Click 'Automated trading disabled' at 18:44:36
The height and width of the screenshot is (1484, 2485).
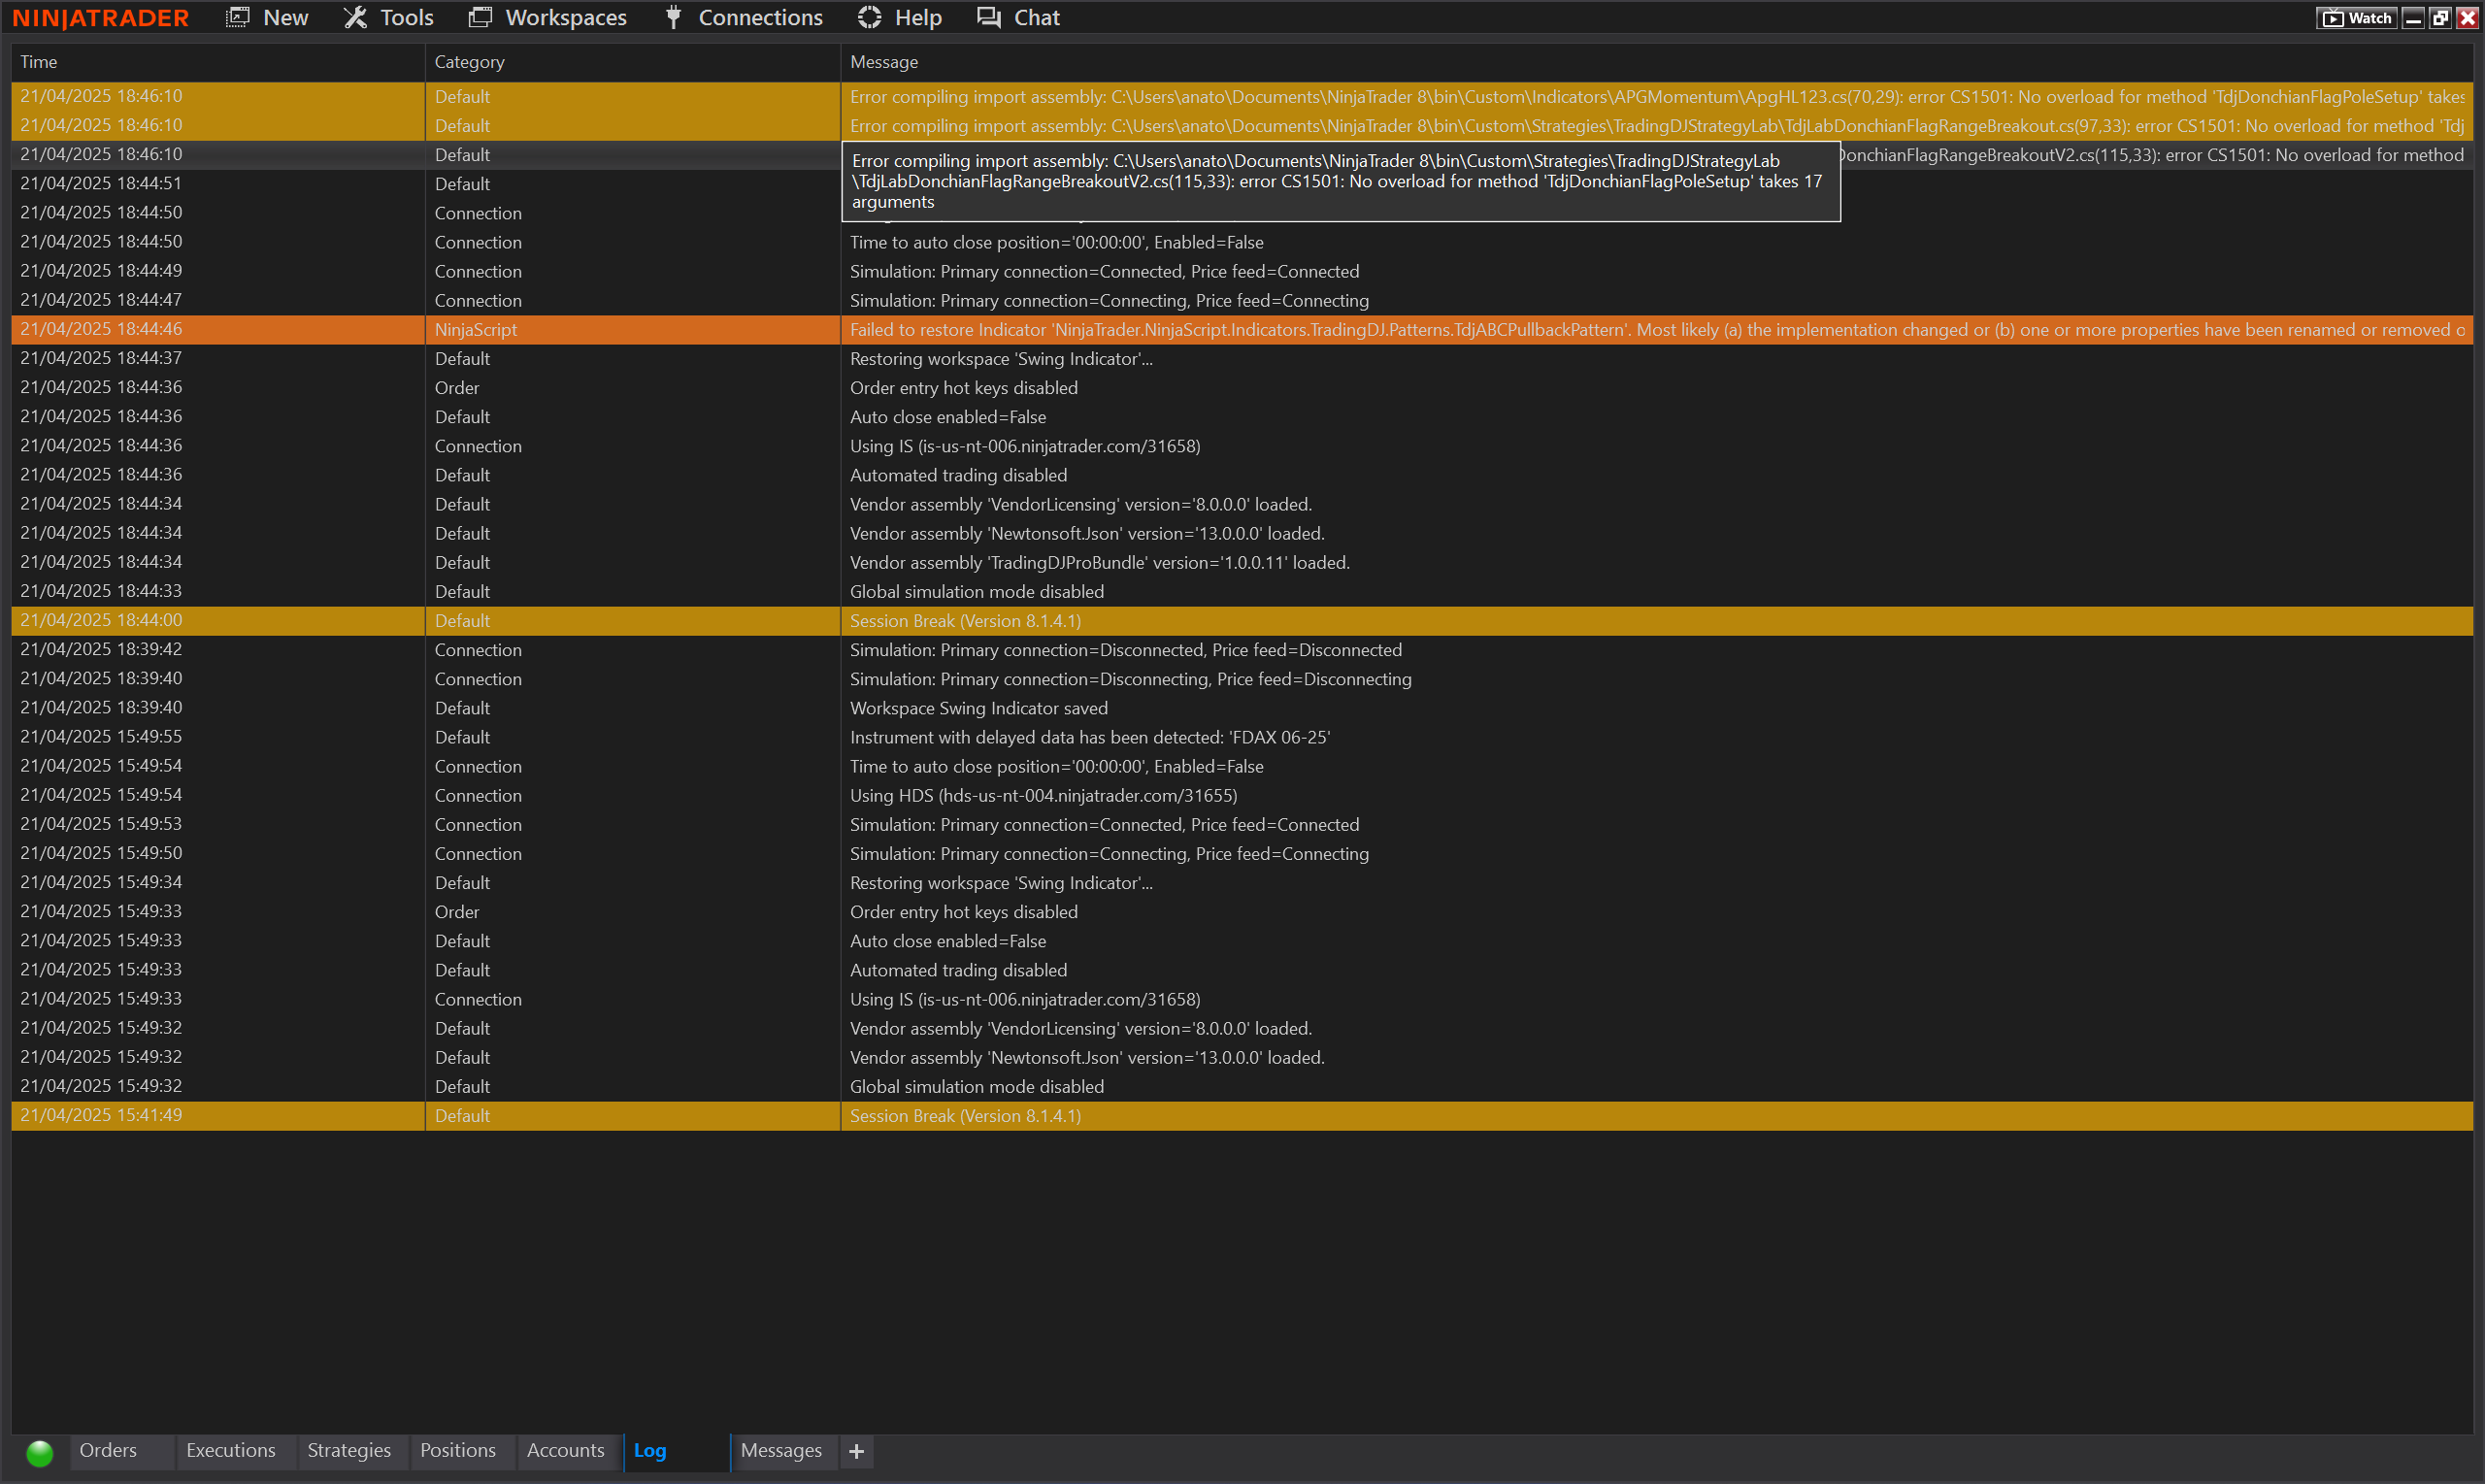coord(958,475)
